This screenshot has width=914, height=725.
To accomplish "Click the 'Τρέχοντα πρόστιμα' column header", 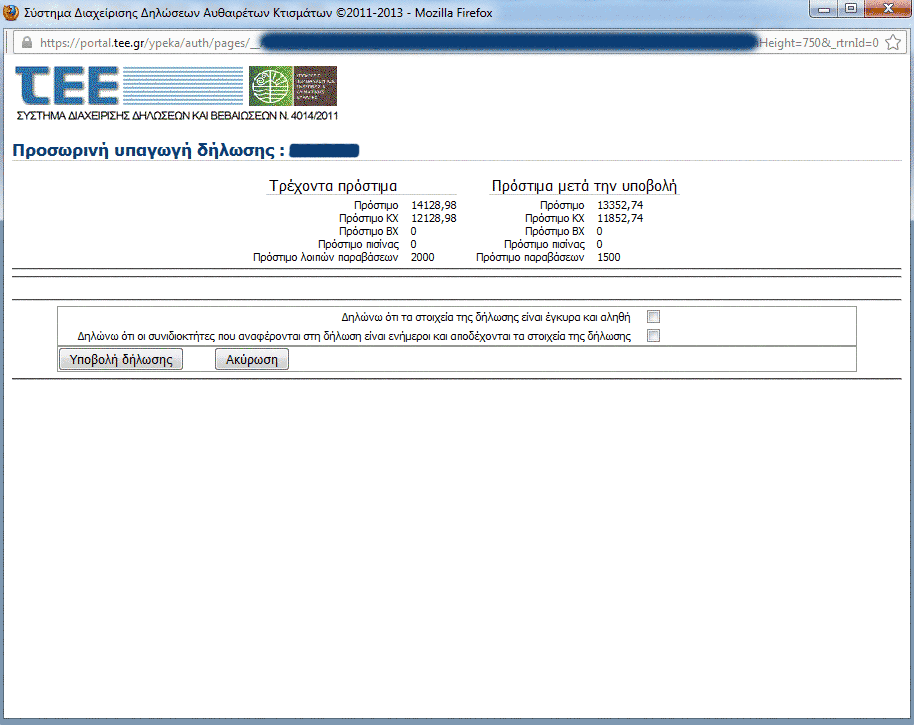I will [333, 186].
